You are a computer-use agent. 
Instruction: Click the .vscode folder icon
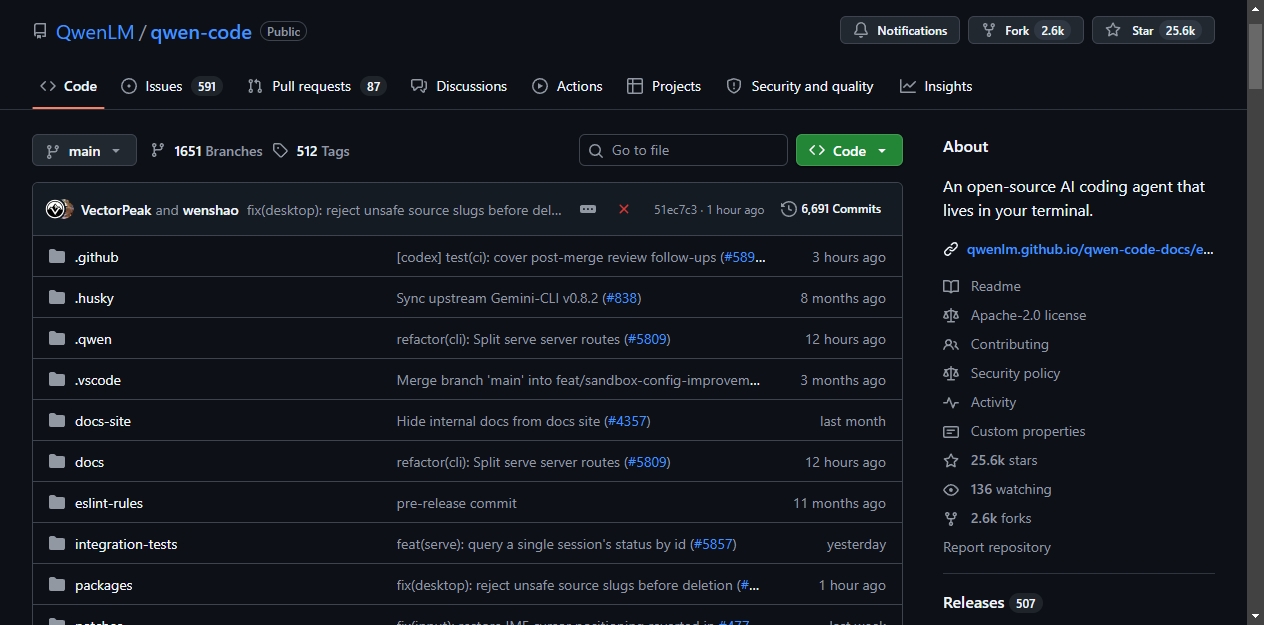(x=57, y=380)
